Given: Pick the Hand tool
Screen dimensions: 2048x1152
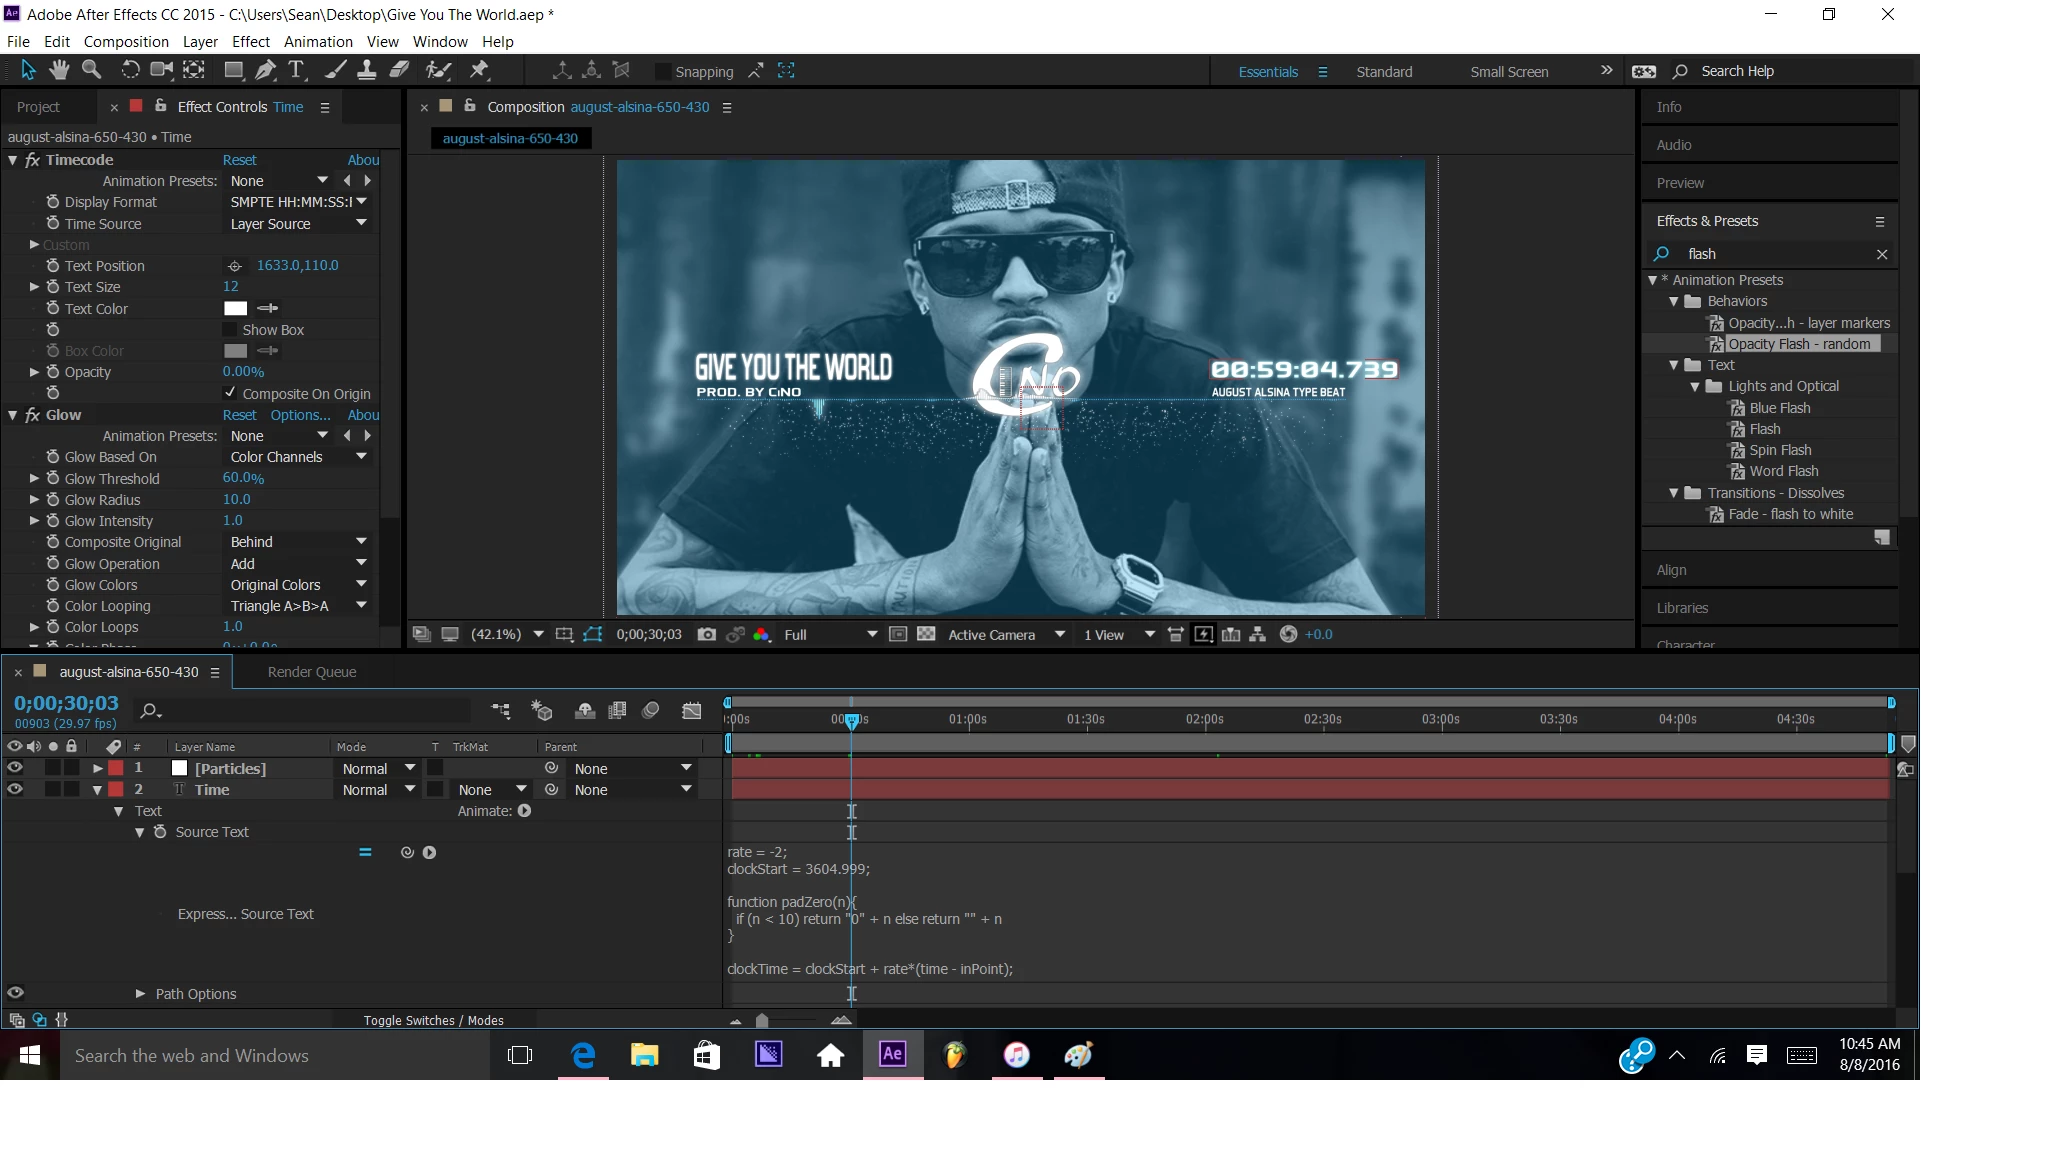Looking at the screenshot, I should [59, 70].
